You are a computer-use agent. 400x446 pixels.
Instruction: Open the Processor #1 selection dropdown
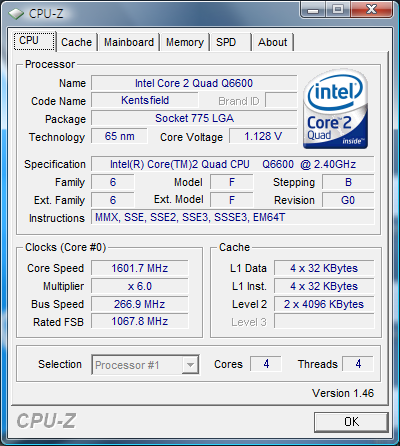click(145, 365)
